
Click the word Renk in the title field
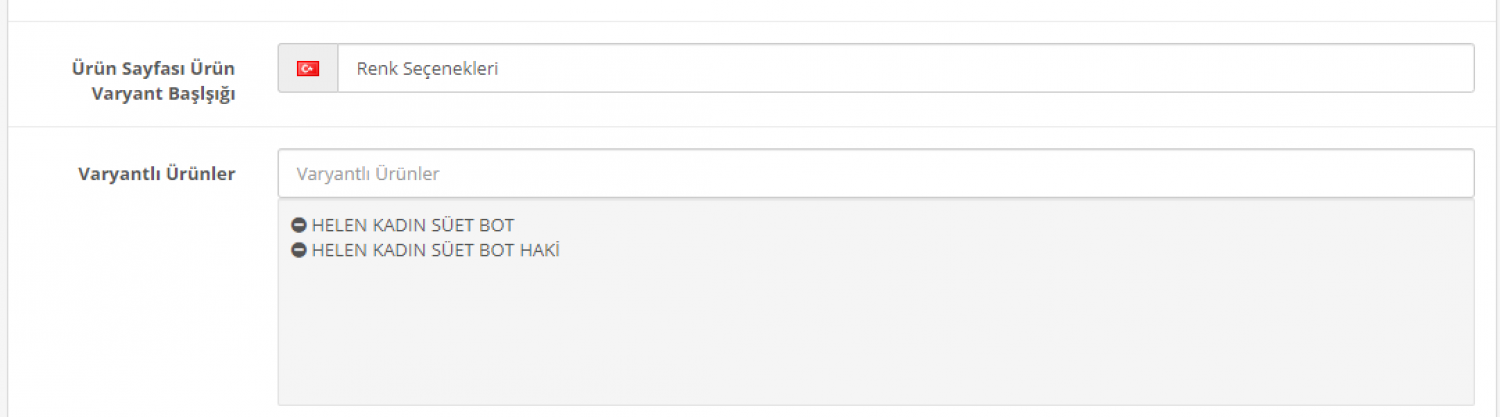click(373, 69)
